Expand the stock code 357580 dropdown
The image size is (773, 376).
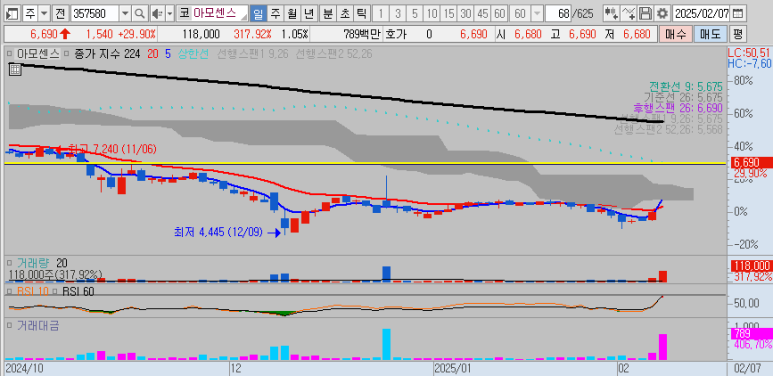pyautogui.click(x=125, y=13)
